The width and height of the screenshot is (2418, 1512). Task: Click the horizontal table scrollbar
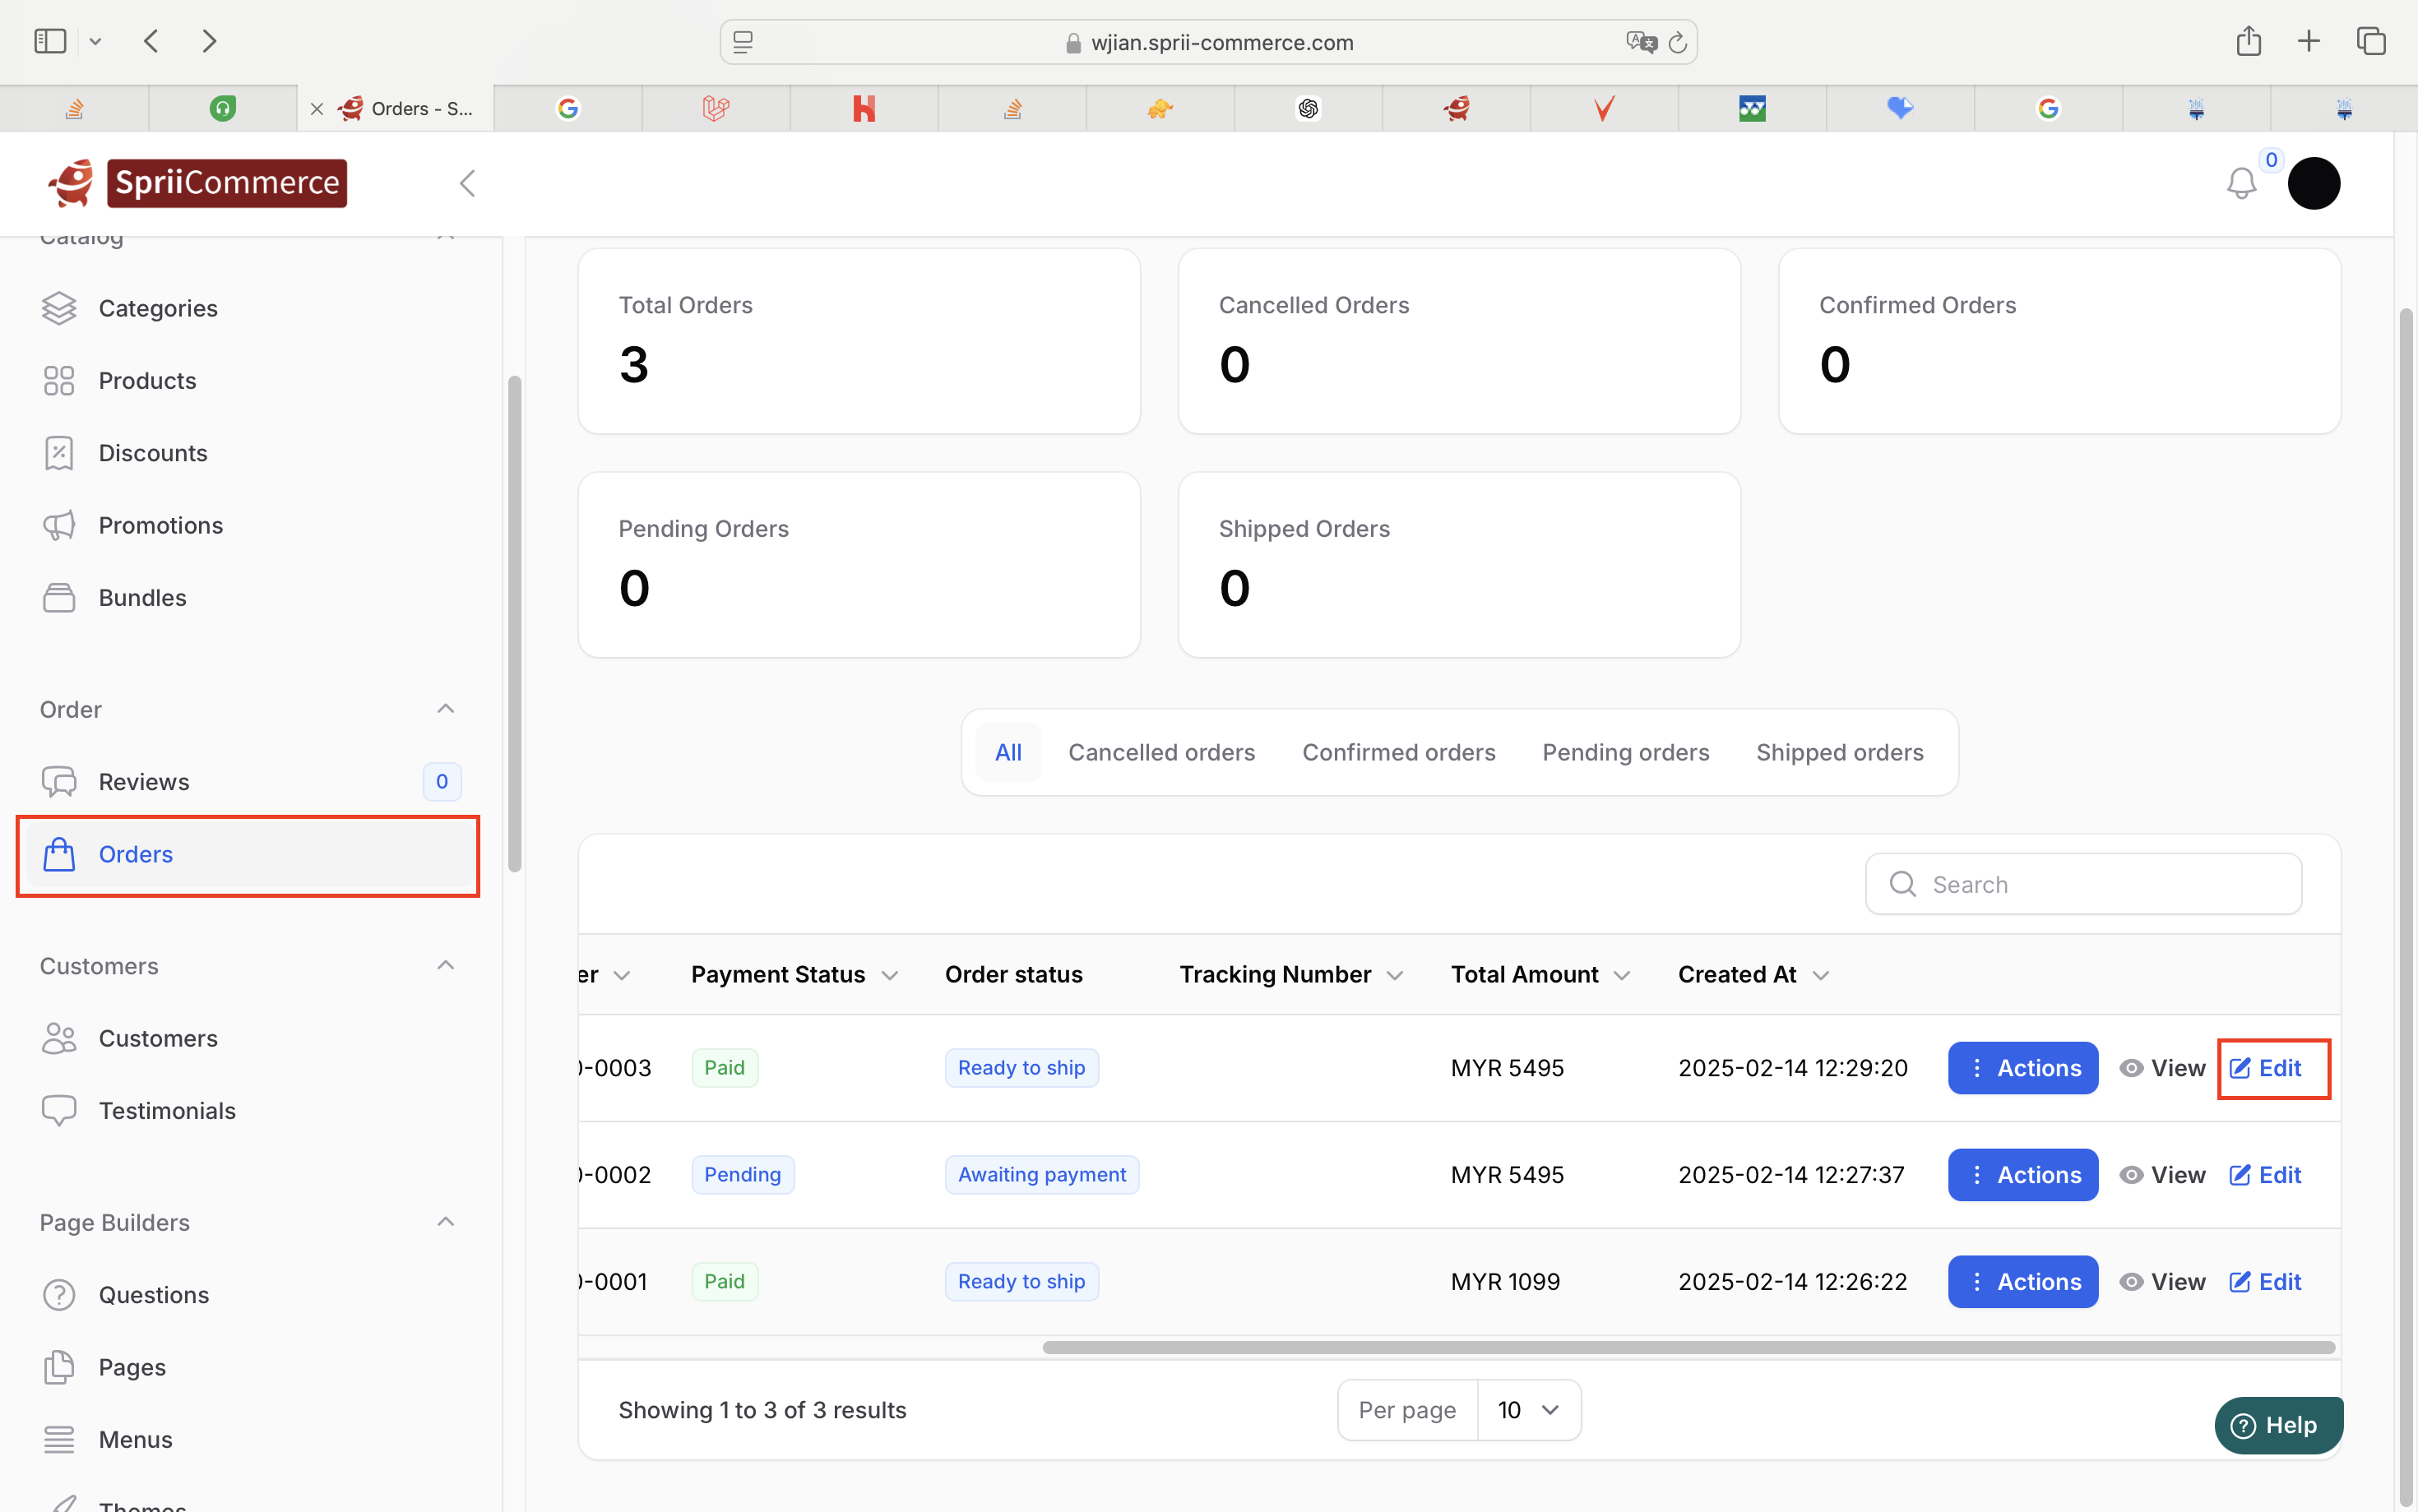point(1688,1347)
